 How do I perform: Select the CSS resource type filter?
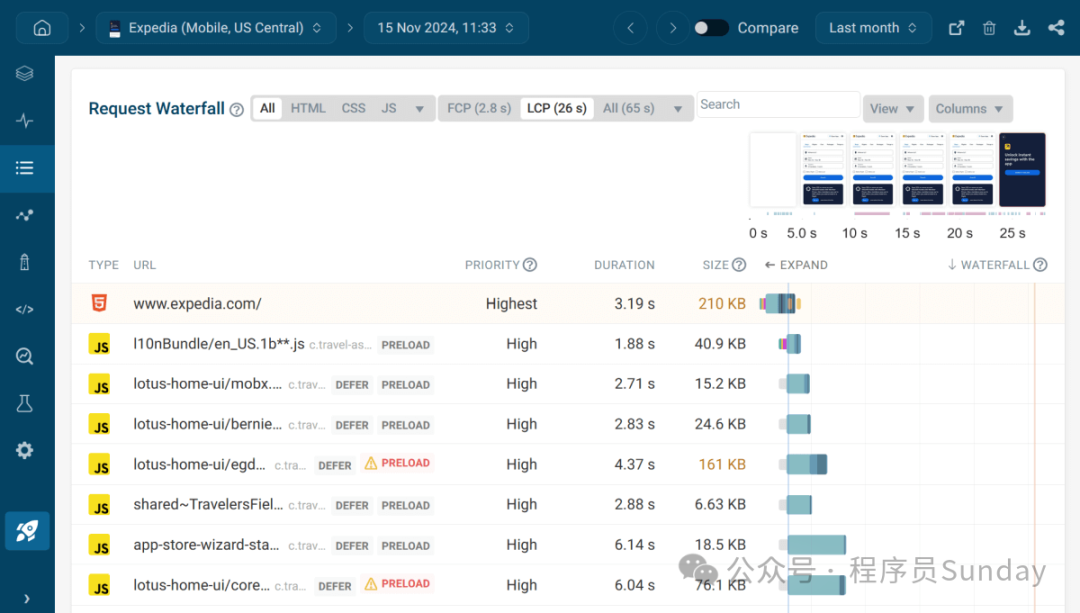353,108
